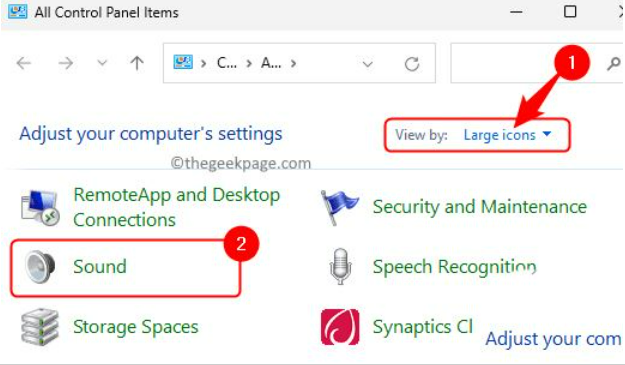Click the search magnifier icon
Image resolution: width=625 pixels, height=365 pixels.
(x=613, y=63)
